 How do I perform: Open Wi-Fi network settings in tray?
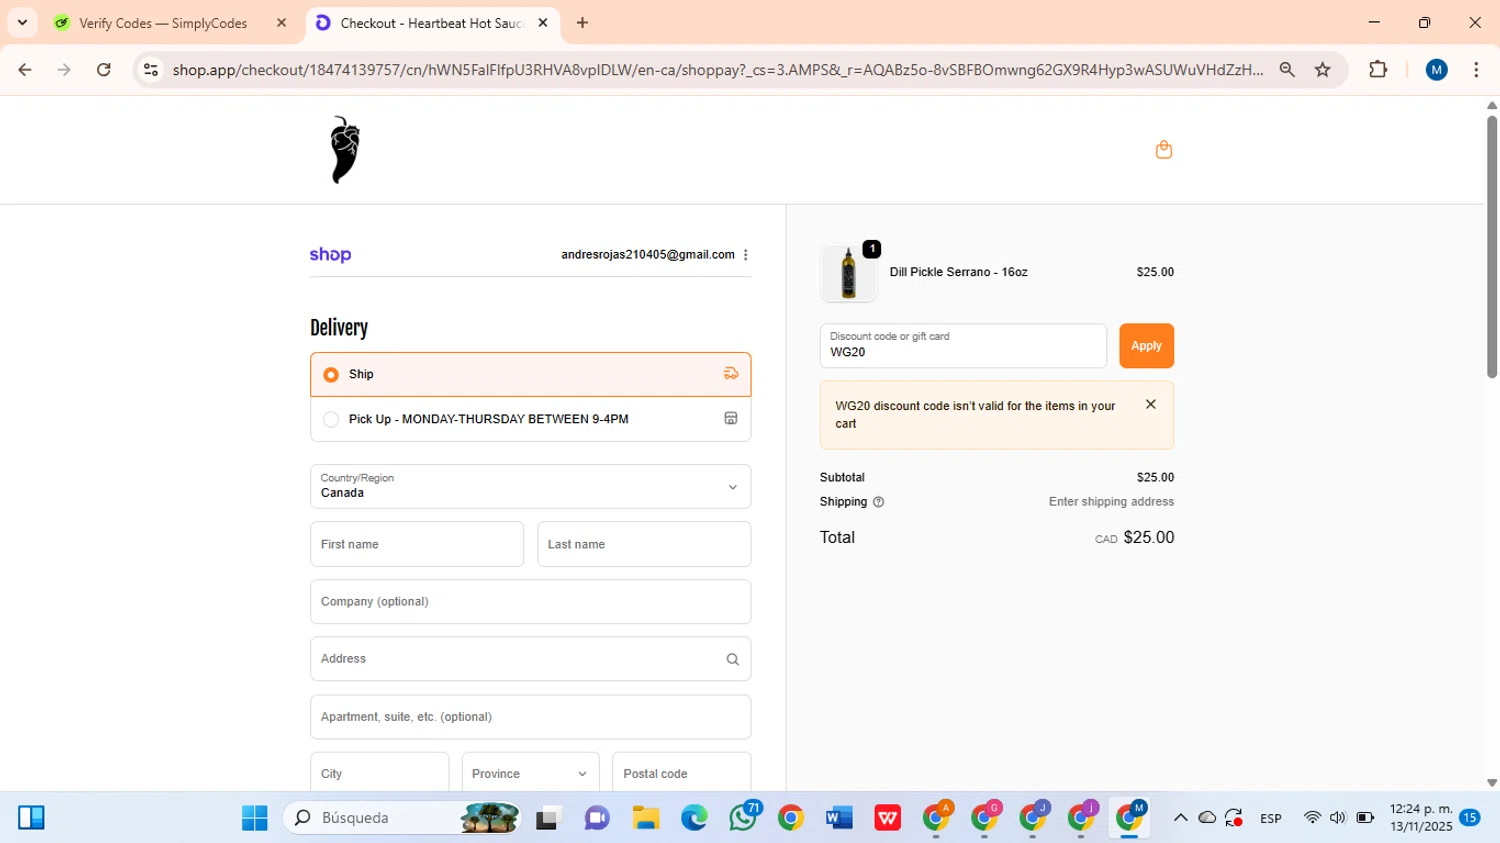[x=1312, y=818]
